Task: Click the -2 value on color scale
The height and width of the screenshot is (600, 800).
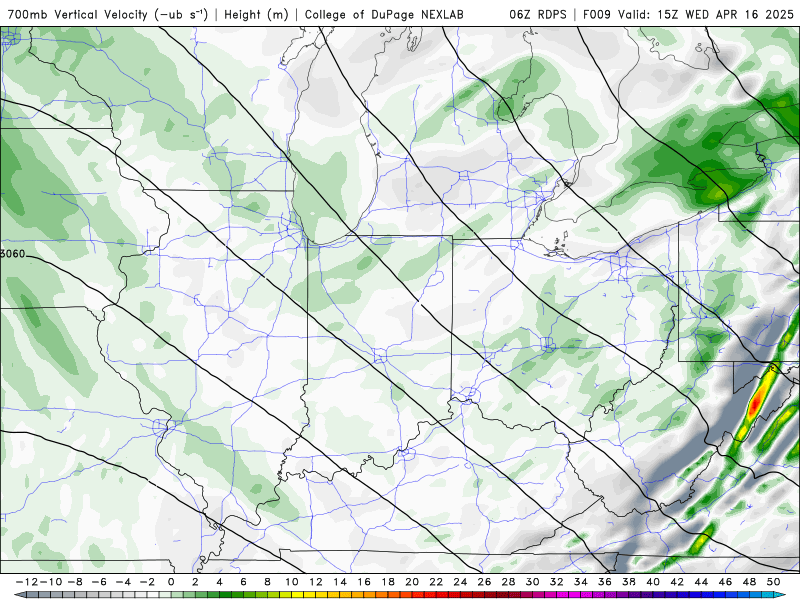Action: point(147,582)
